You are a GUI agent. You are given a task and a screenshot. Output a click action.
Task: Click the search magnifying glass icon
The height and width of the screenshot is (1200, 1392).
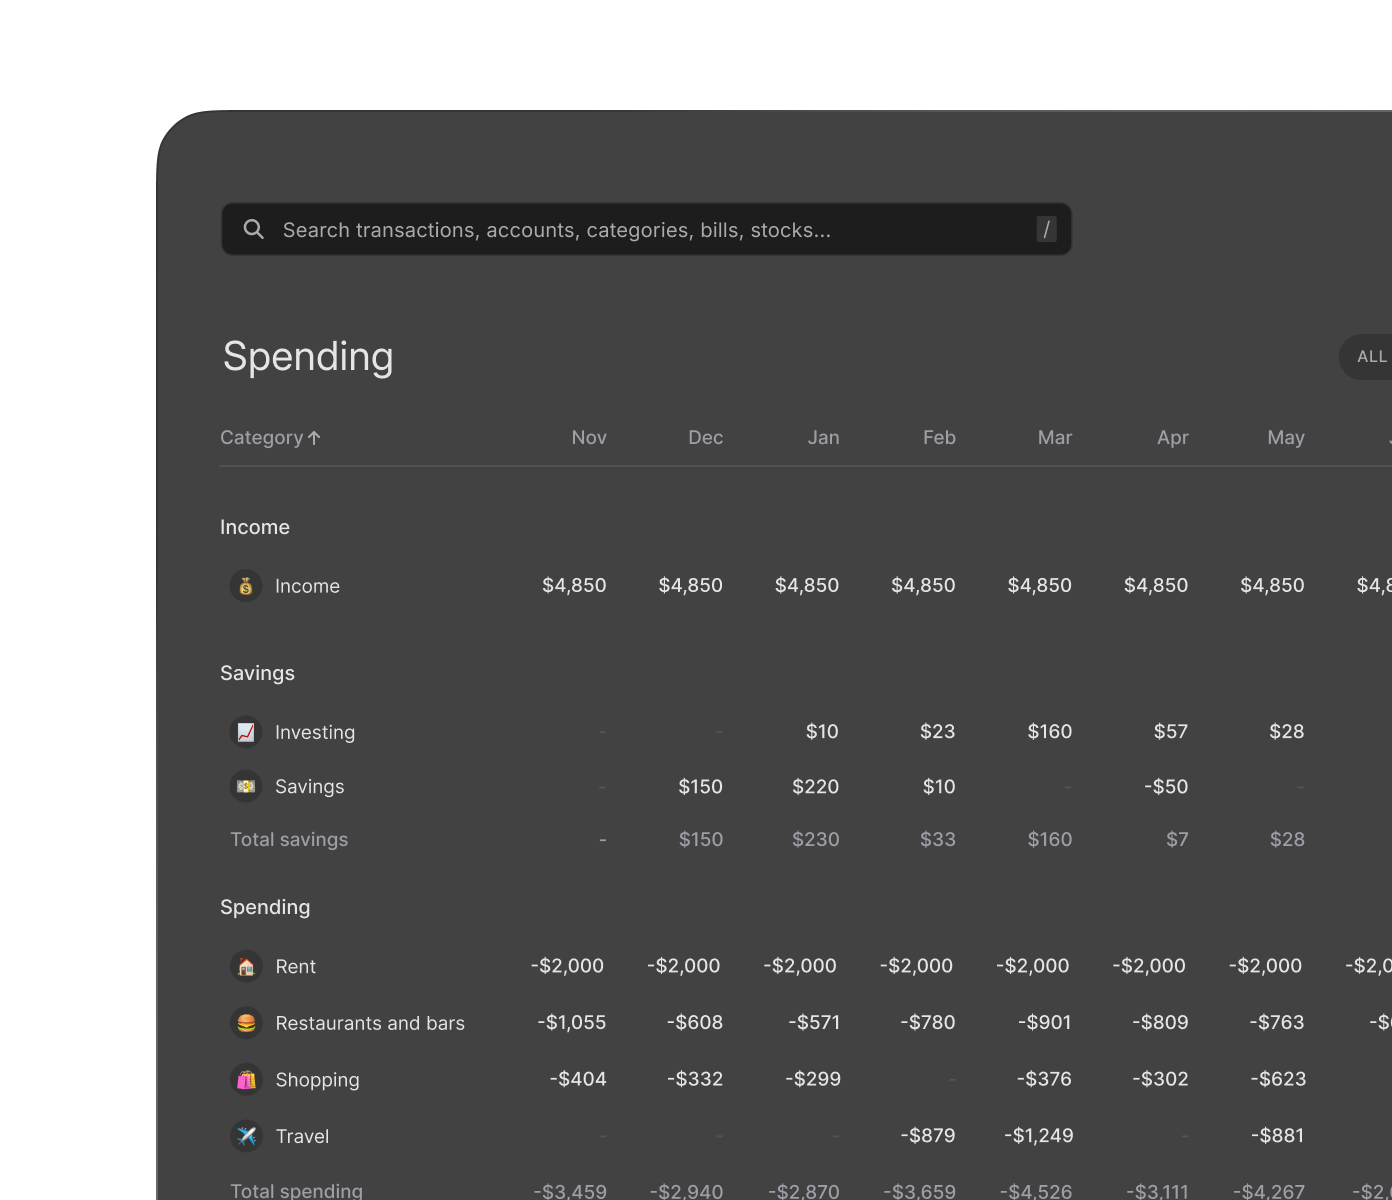pos(254,230)
